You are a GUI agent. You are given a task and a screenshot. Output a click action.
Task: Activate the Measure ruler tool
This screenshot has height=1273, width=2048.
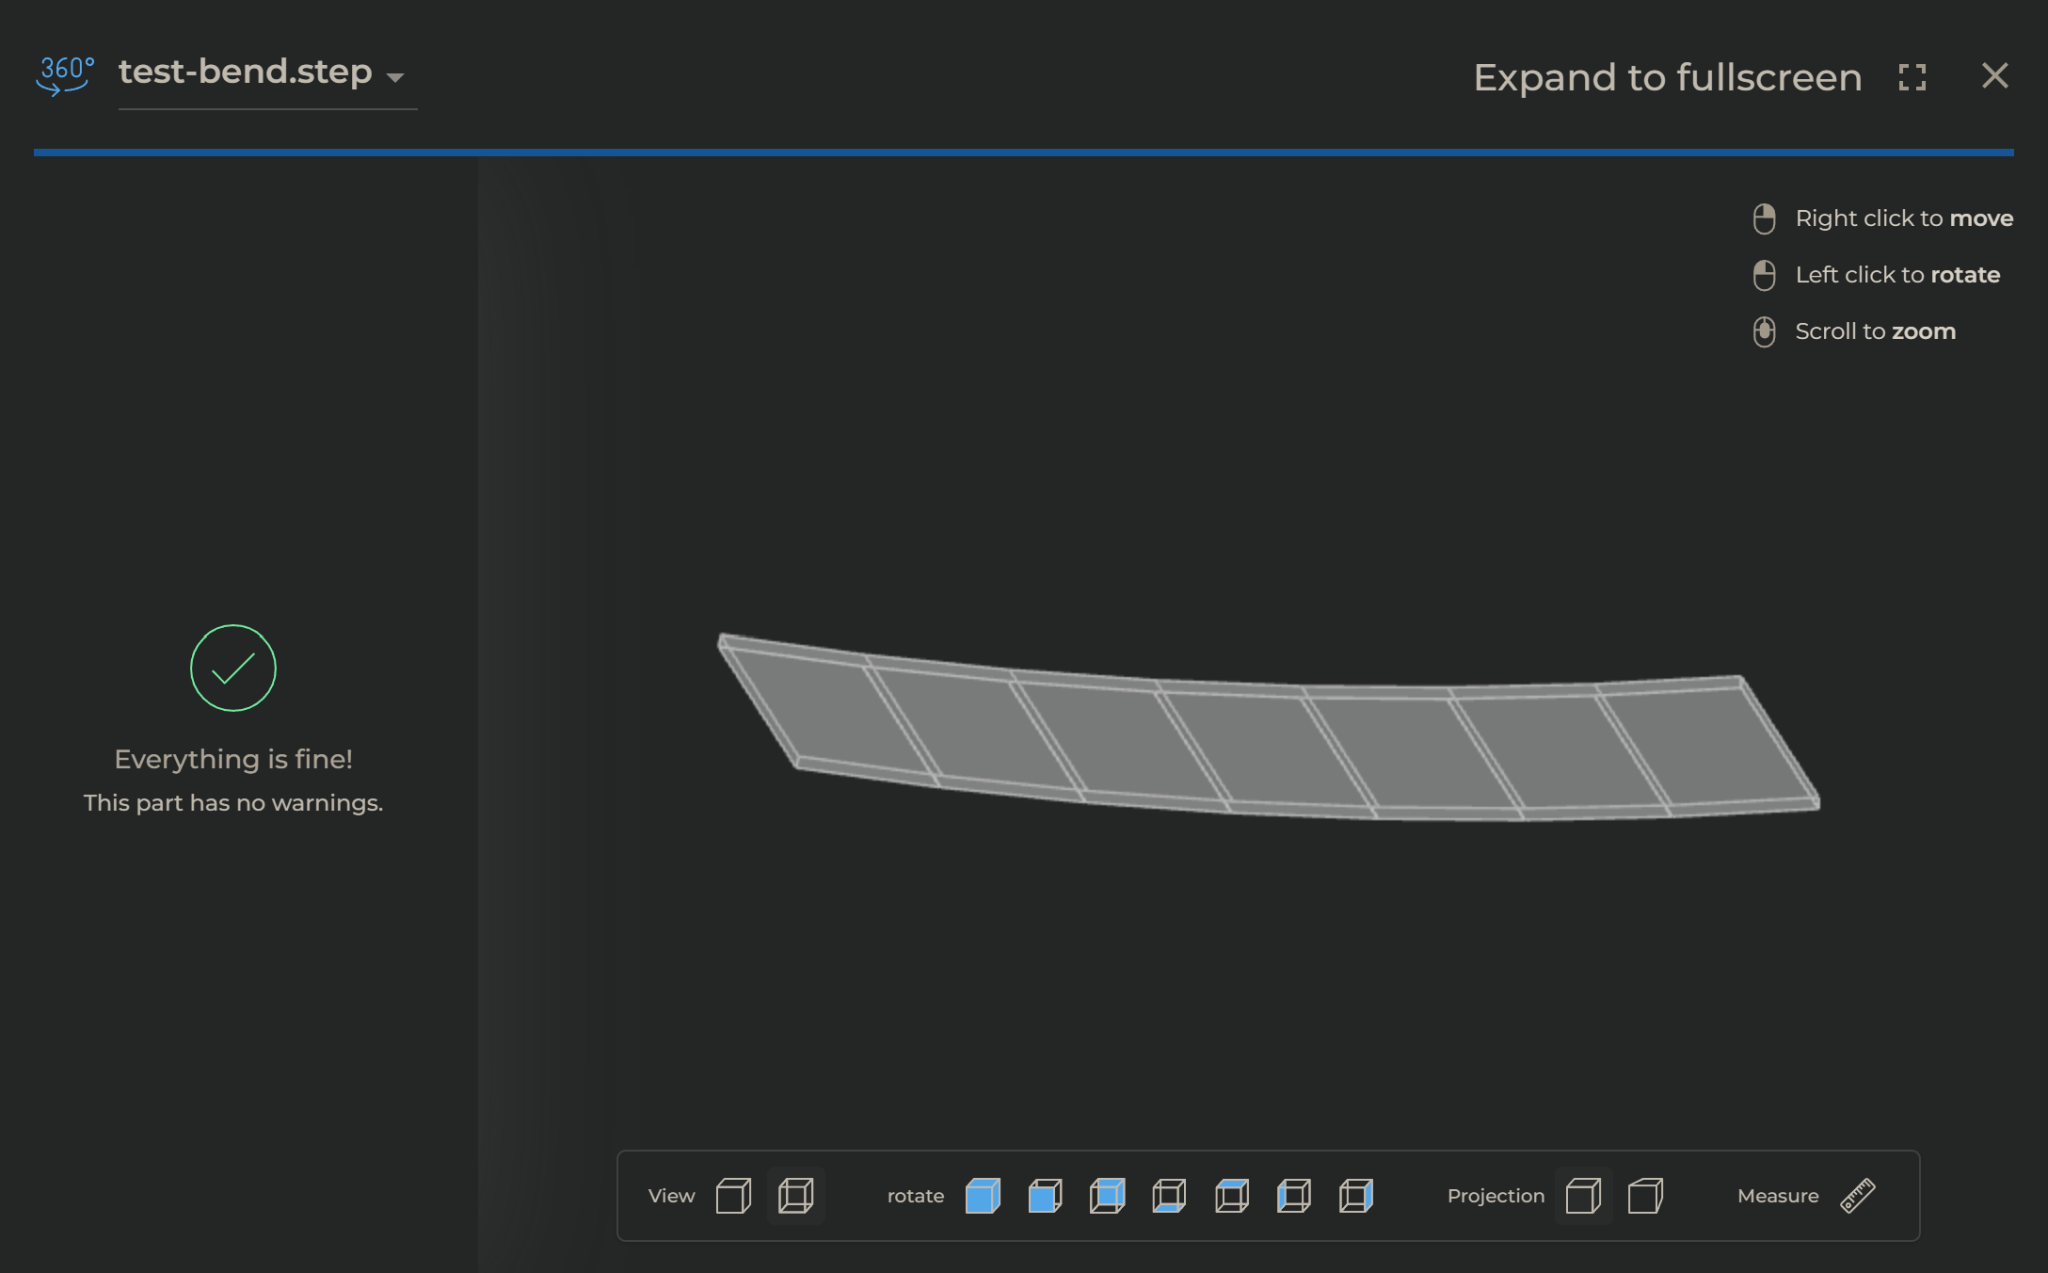[1858, 1195]
